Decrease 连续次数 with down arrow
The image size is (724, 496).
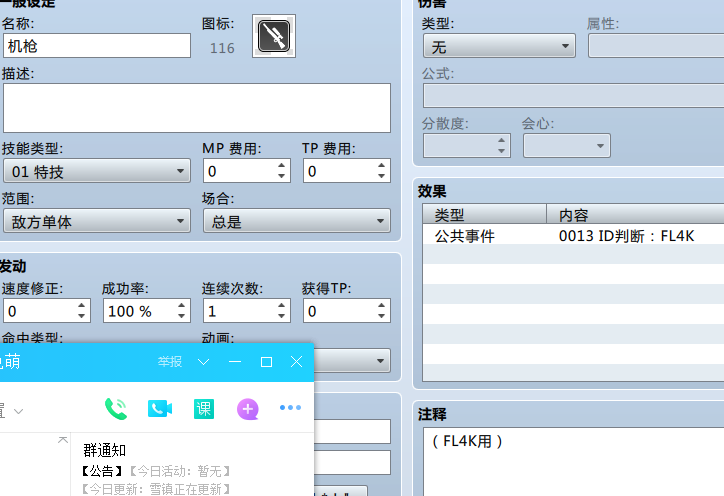[x=281, y=316]
